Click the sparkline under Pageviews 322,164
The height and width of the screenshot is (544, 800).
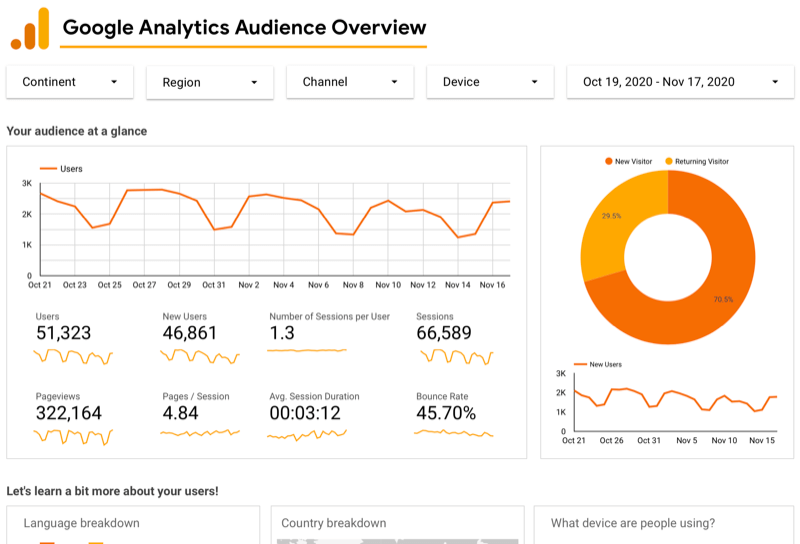(x=73, y=437)
